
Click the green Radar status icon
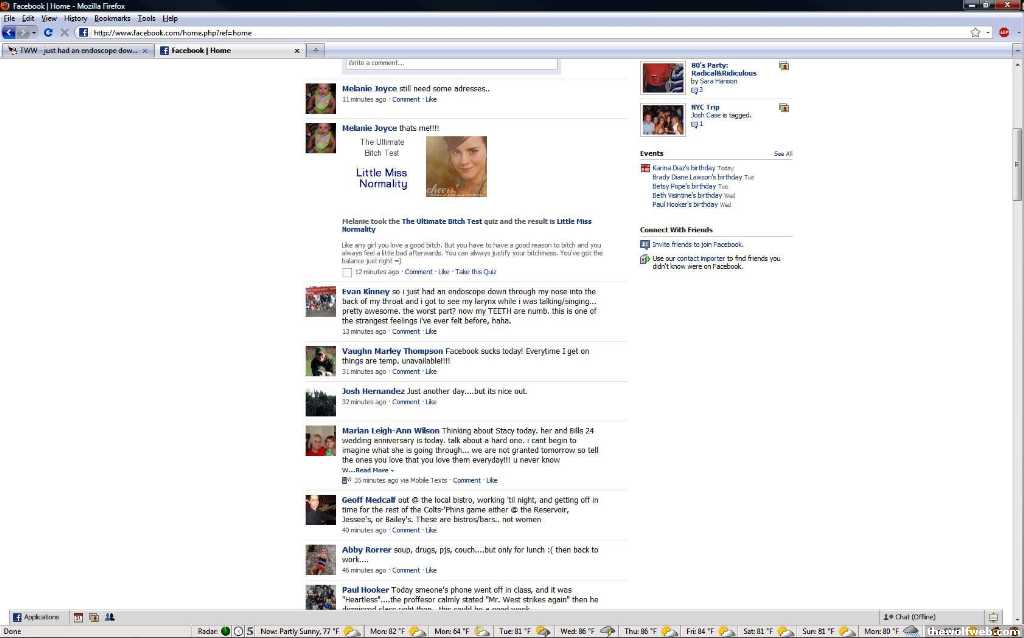[225, 631]
